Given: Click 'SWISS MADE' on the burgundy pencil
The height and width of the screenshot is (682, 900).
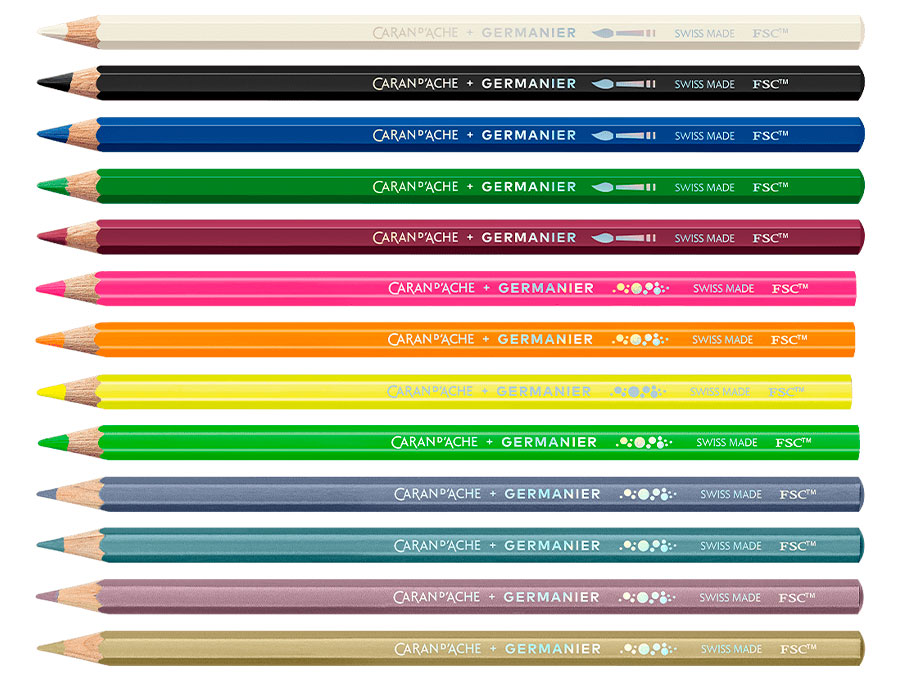Looking at the screenshot, I should pos(705,238).
